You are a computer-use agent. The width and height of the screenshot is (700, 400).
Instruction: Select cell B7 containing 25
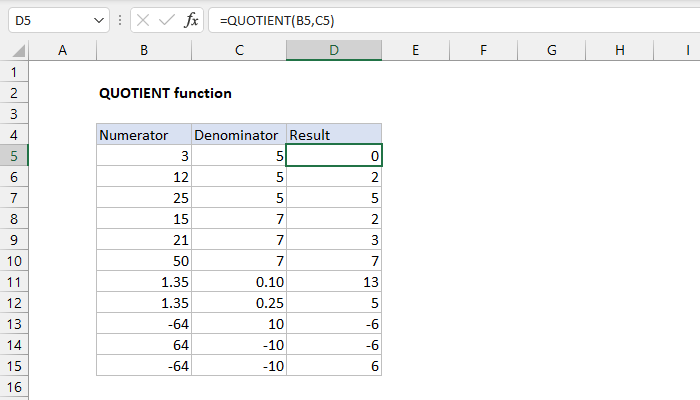144,198
